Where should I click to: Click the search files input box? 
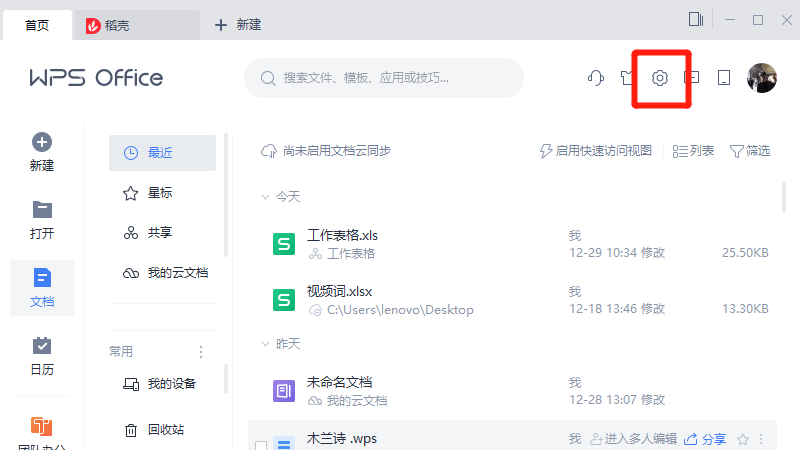(383, 78)
